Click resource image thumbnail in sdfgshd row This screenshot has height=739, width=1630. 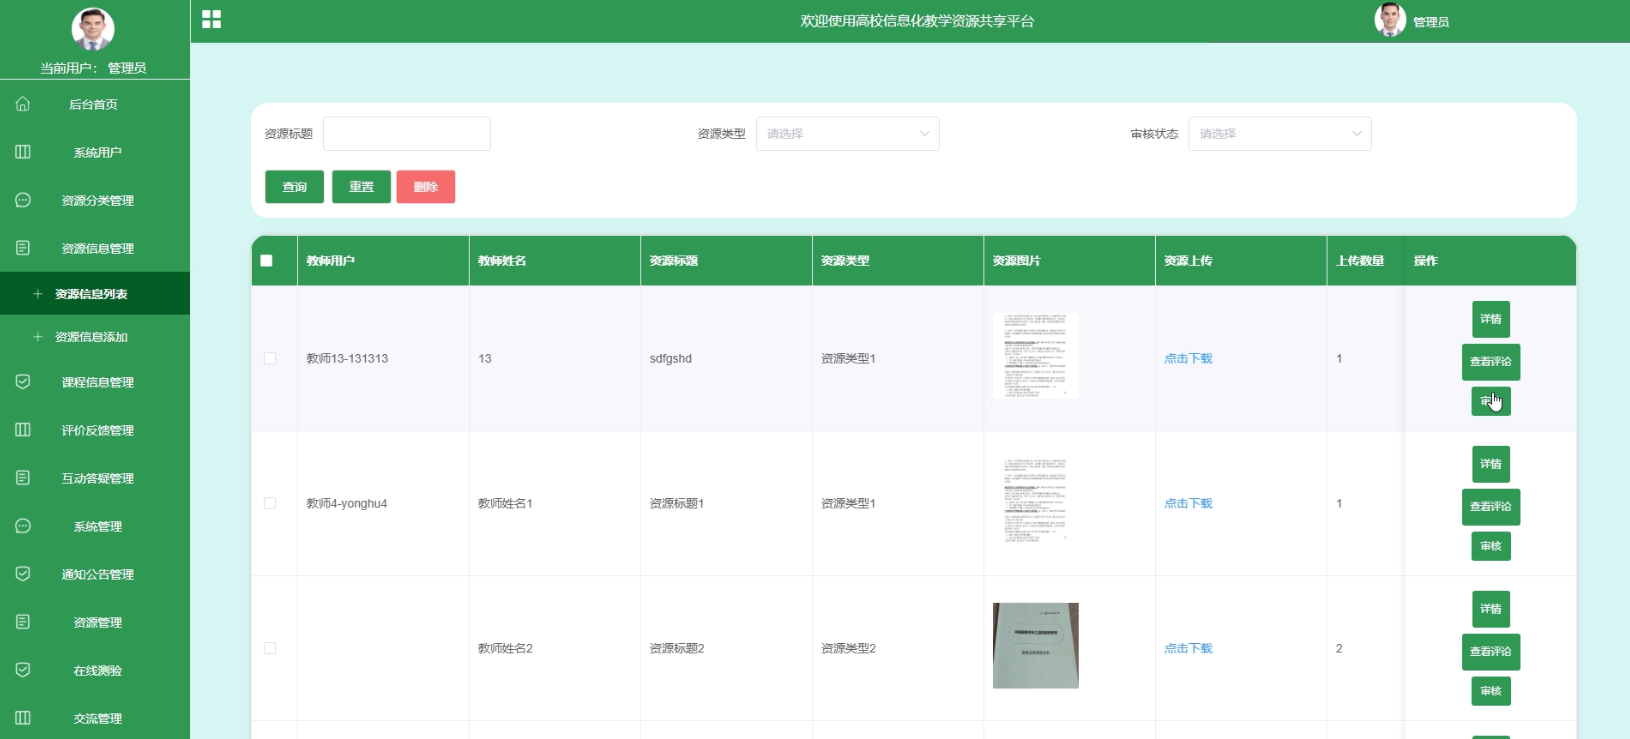click(1036, 356)
